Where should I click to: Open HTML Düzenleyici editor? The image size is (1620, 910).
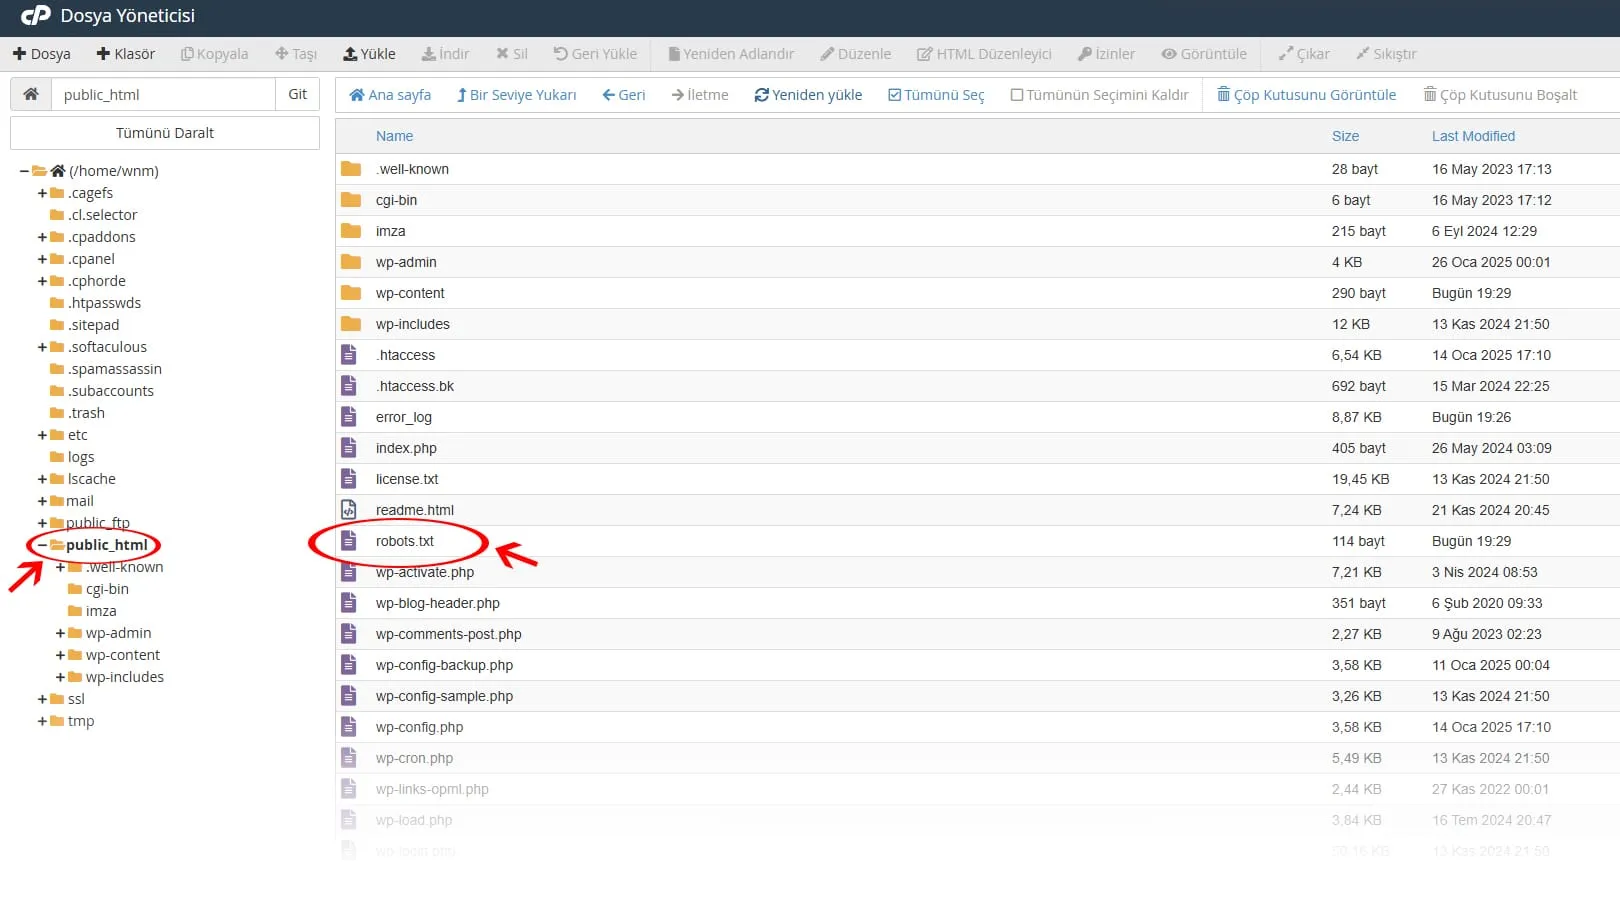pos(984,54)
